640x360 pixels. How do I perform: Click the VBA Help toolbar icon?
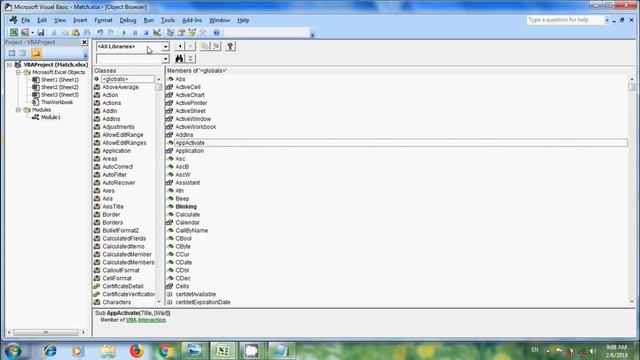217,32
